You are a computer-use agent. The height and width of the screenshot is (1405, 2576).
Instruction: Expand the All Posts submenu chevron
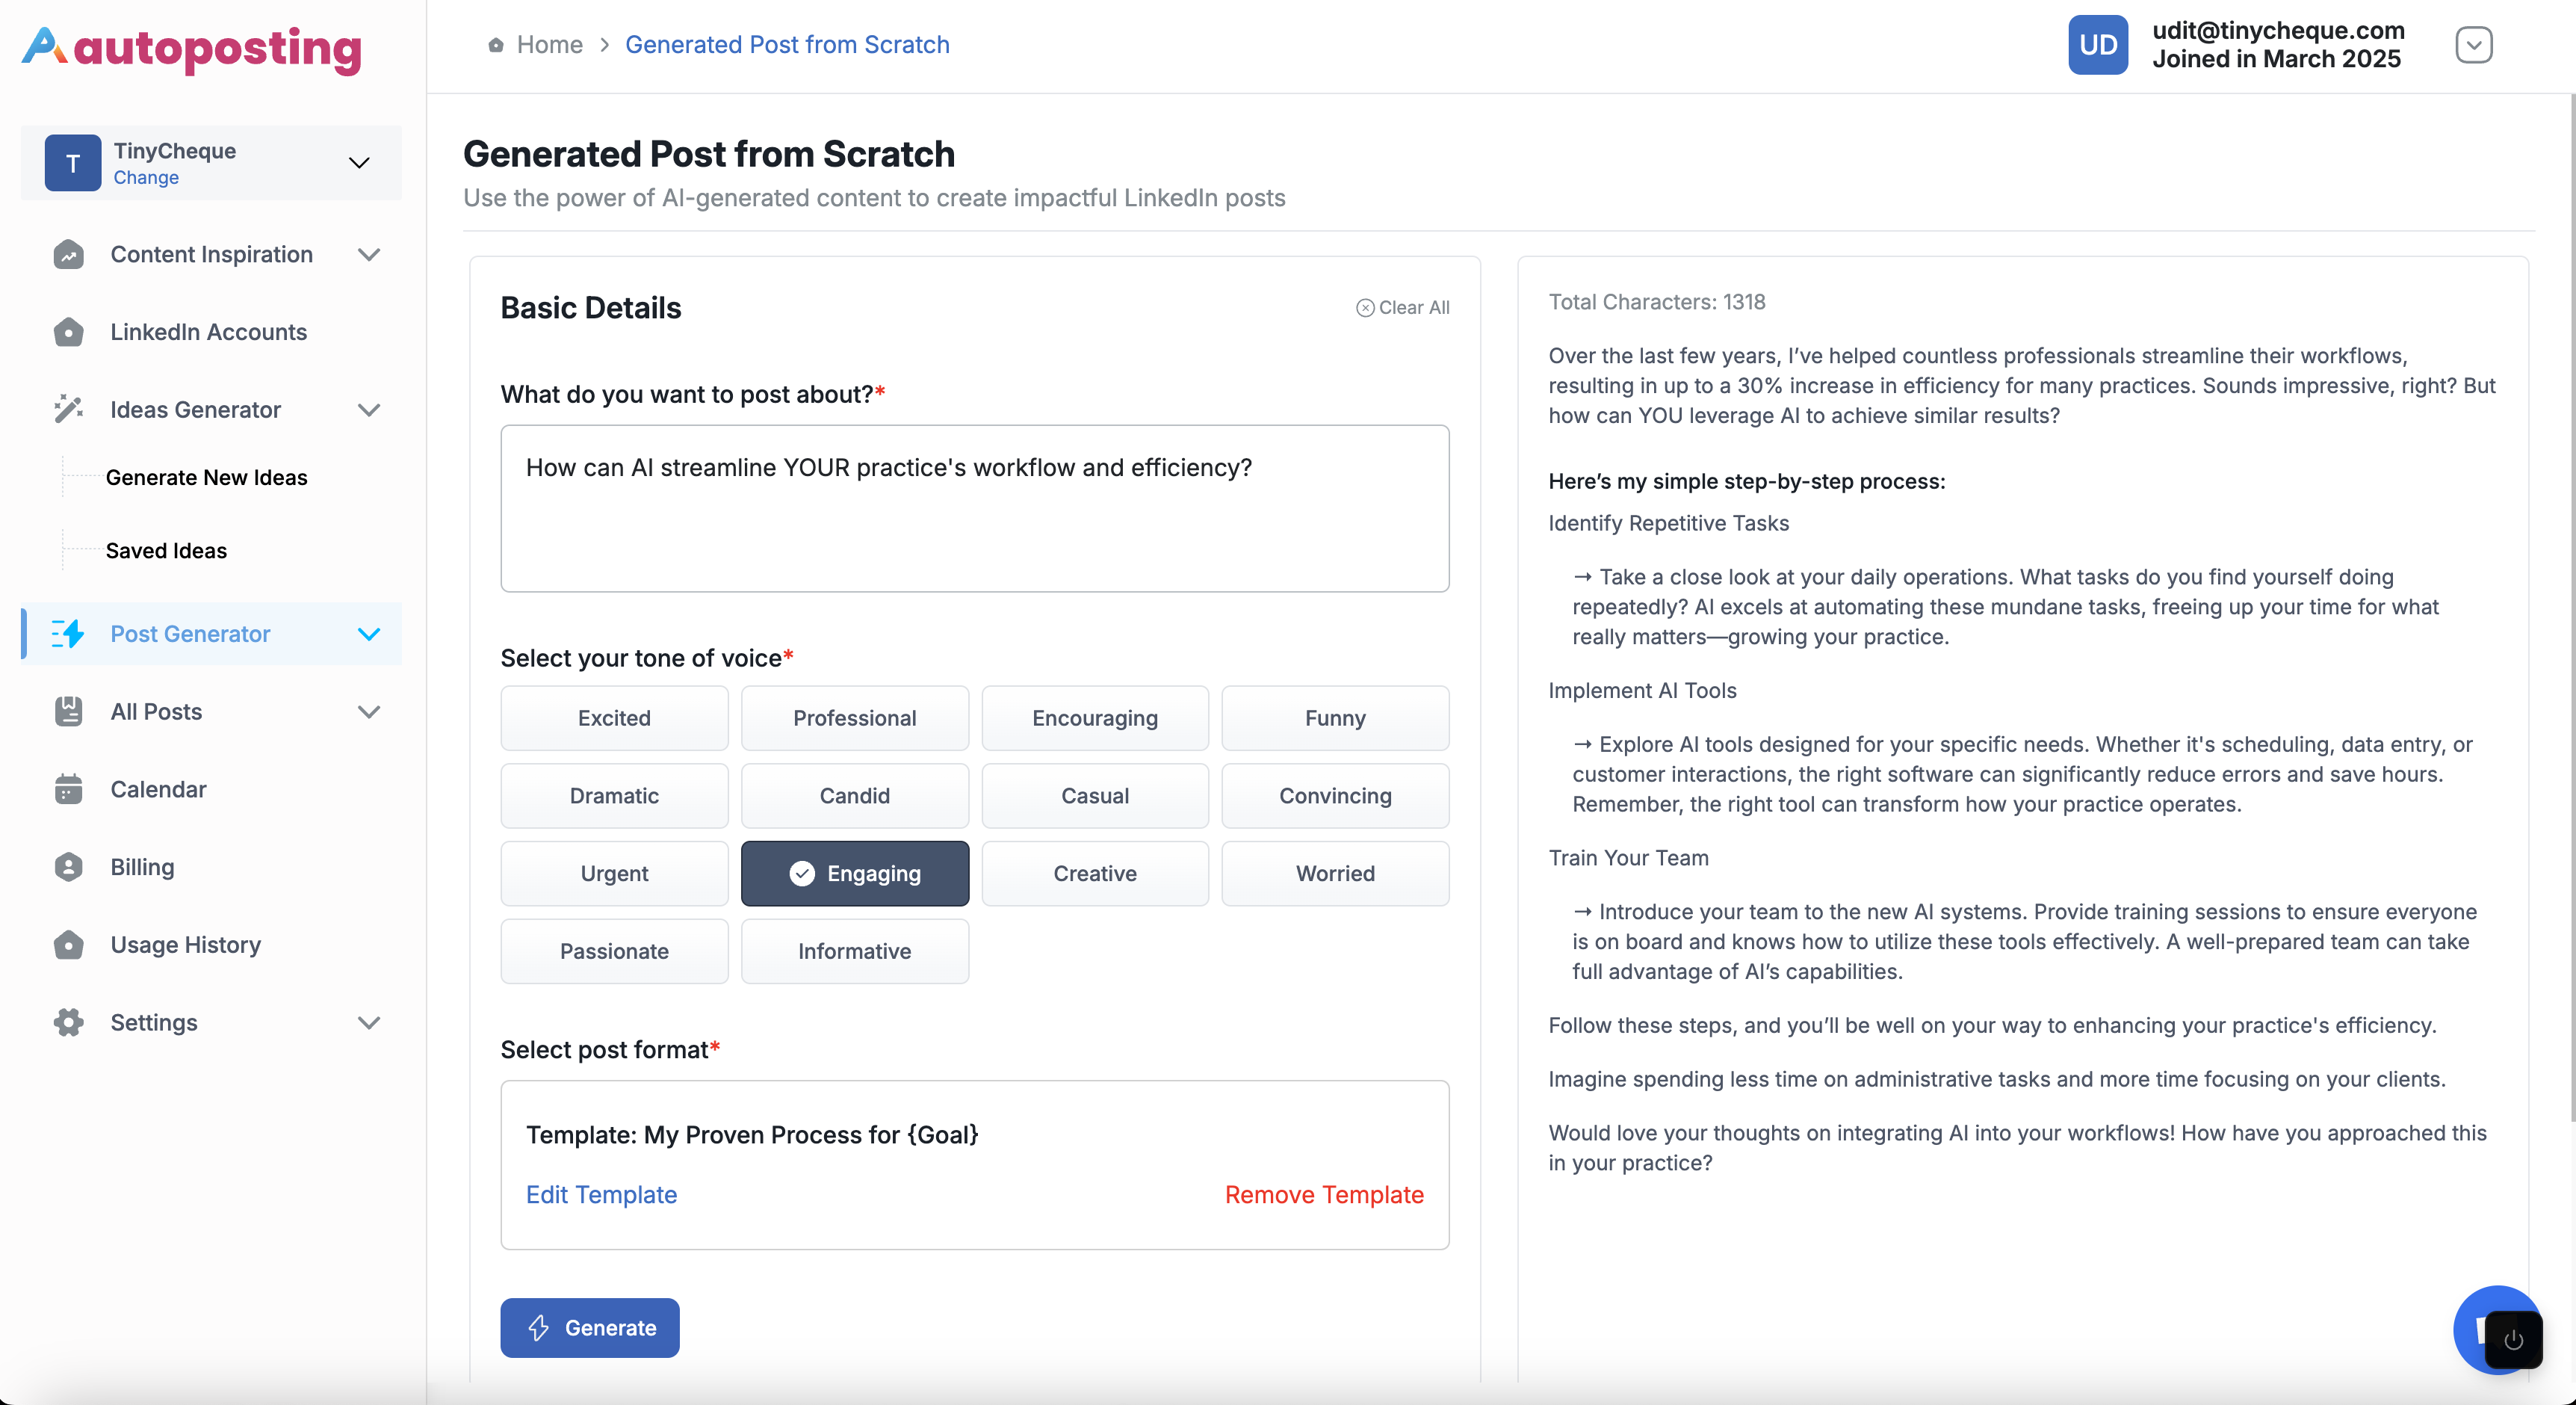[x=369, y=712]
